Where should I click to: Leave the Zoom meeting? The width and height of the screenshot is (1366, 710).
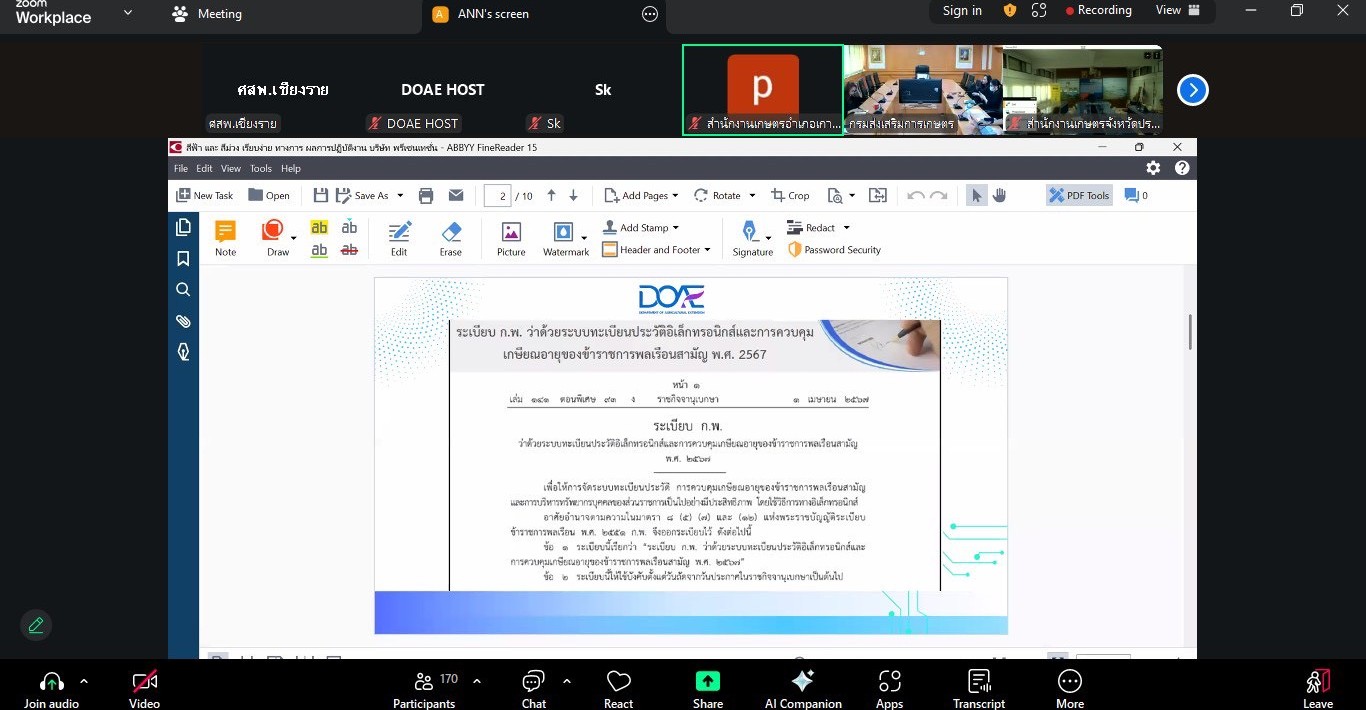click(1317, 688)
